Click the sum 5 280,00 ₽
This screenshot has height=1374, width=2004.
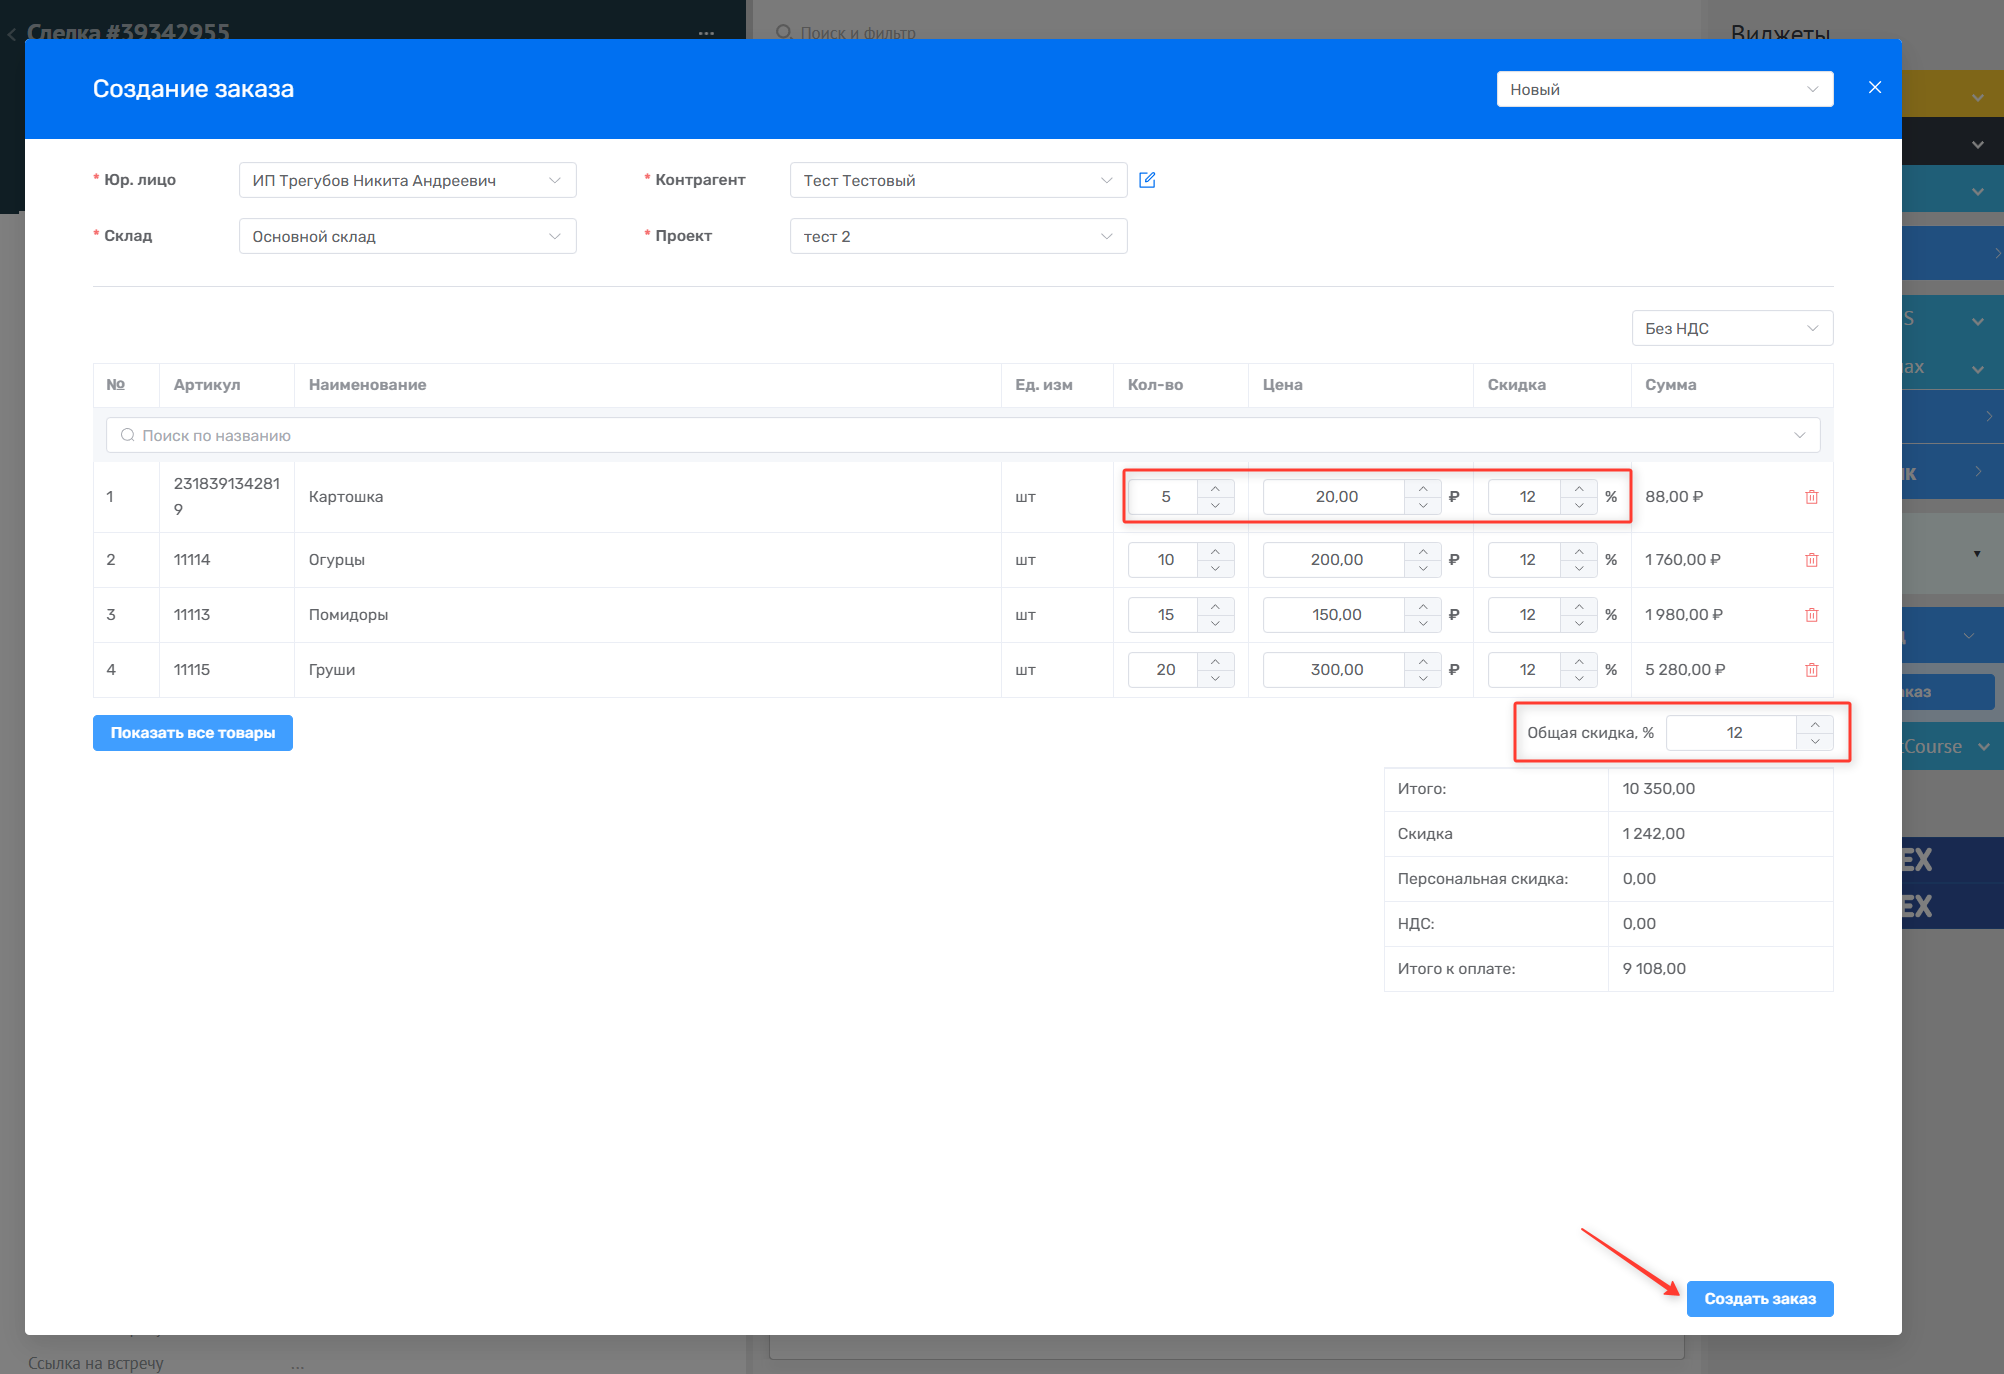click(x=1685, y=670)
